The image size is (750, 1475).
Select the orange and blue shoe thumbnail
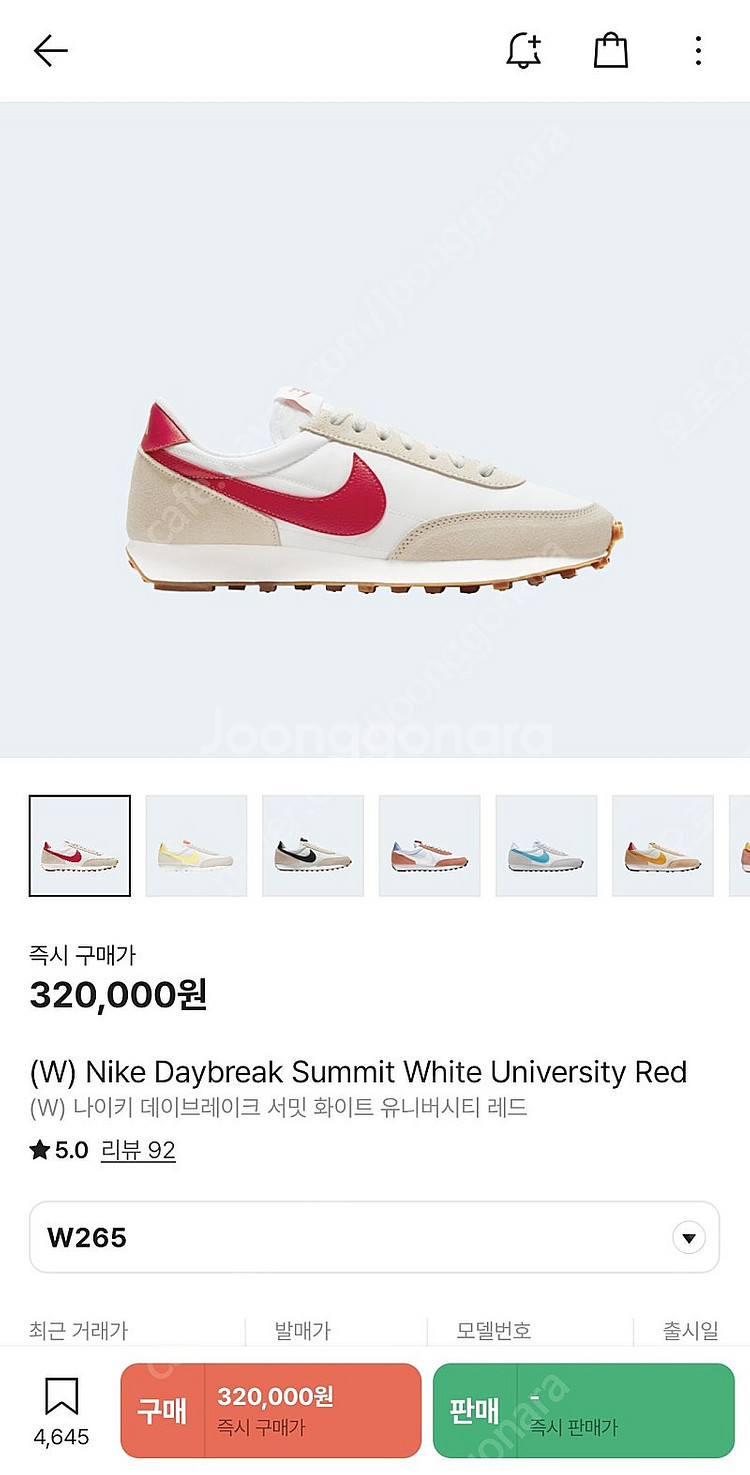coord(430,846)
